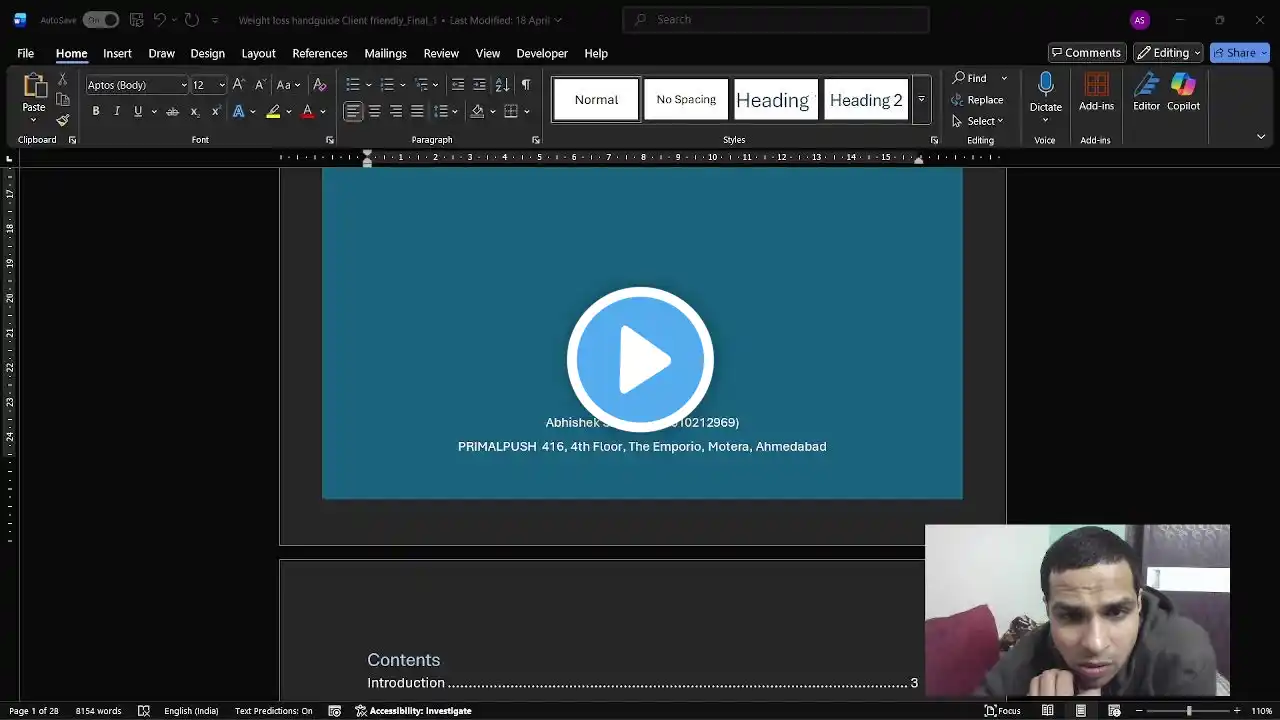
Task: Decrease font size with the smaller A
Action: point(259,85)
